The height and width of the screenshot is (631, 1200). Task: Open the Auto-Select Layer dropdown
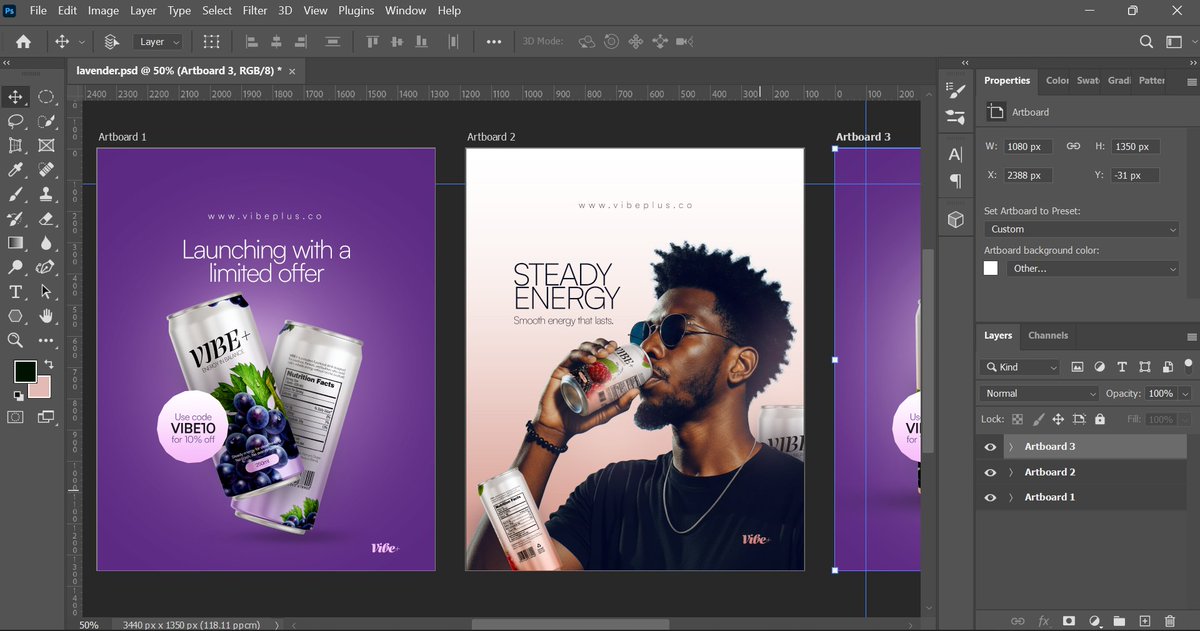[x=159, y=42]
